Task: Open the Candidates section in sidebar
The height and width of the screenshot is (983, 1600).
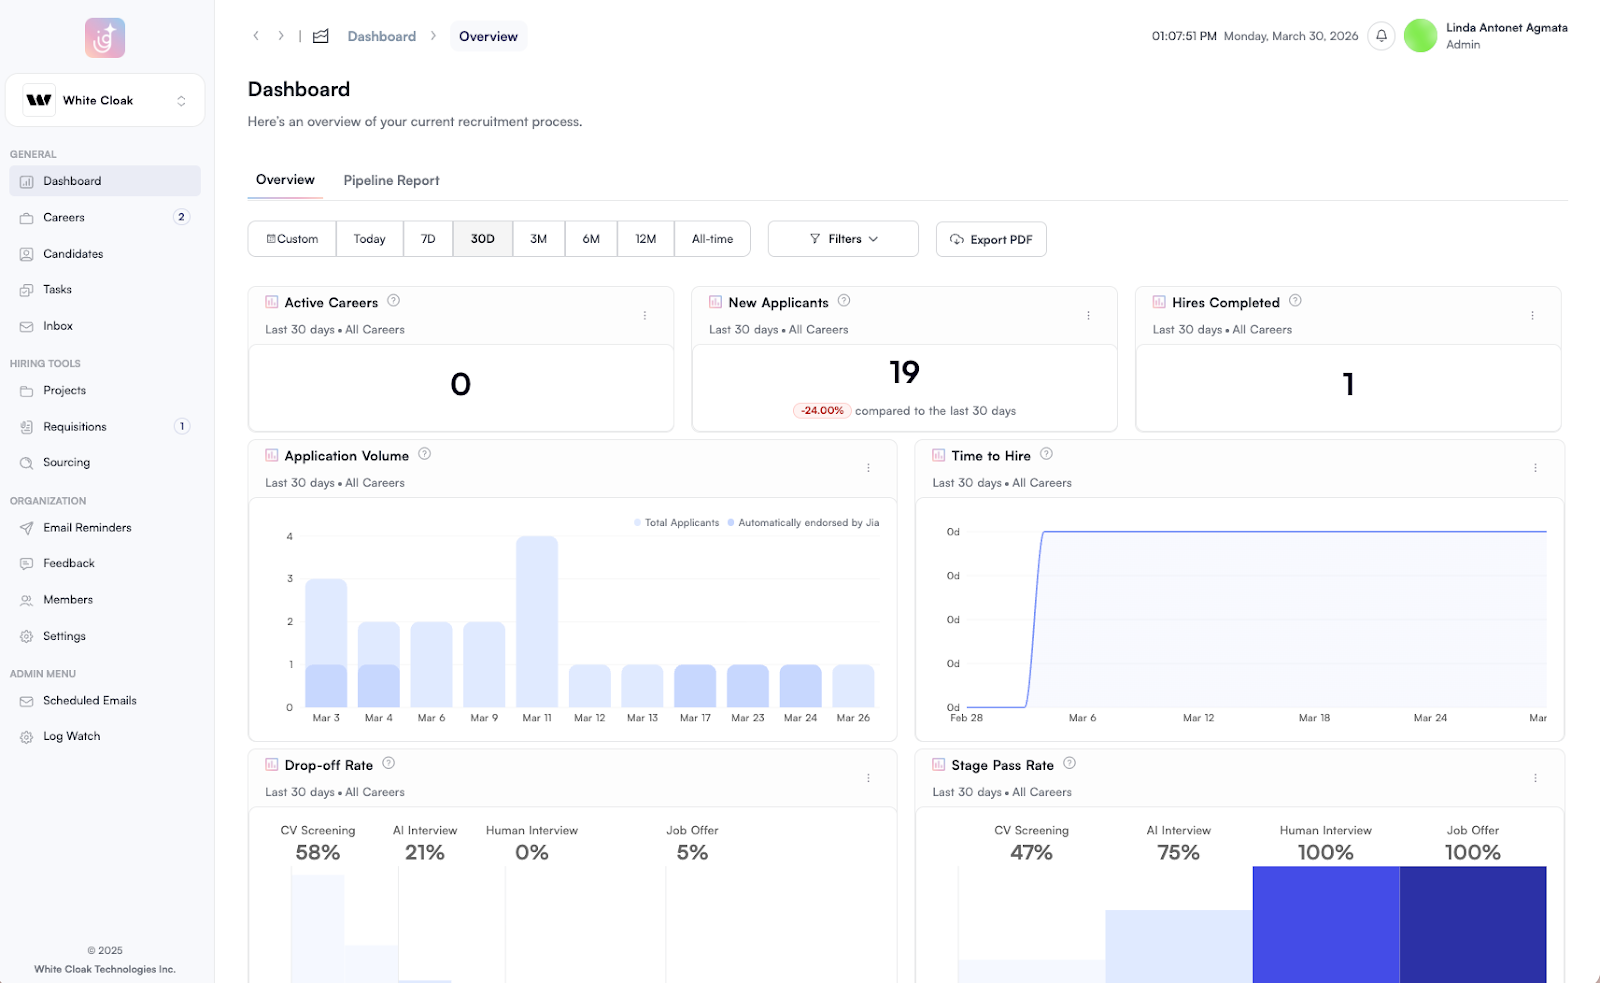Action: click(x=72, y=253)
